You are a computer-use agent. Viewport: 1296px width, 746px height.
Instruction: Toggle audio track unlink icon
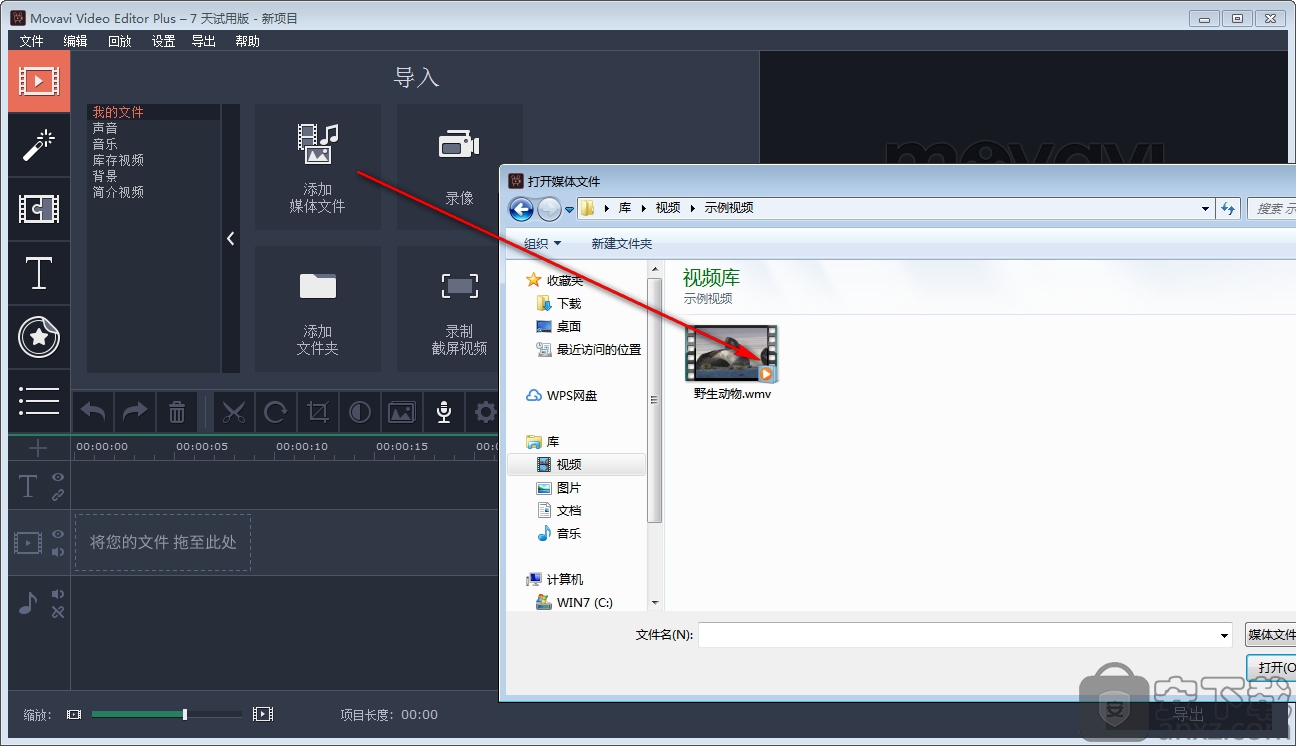click(58, 611)
